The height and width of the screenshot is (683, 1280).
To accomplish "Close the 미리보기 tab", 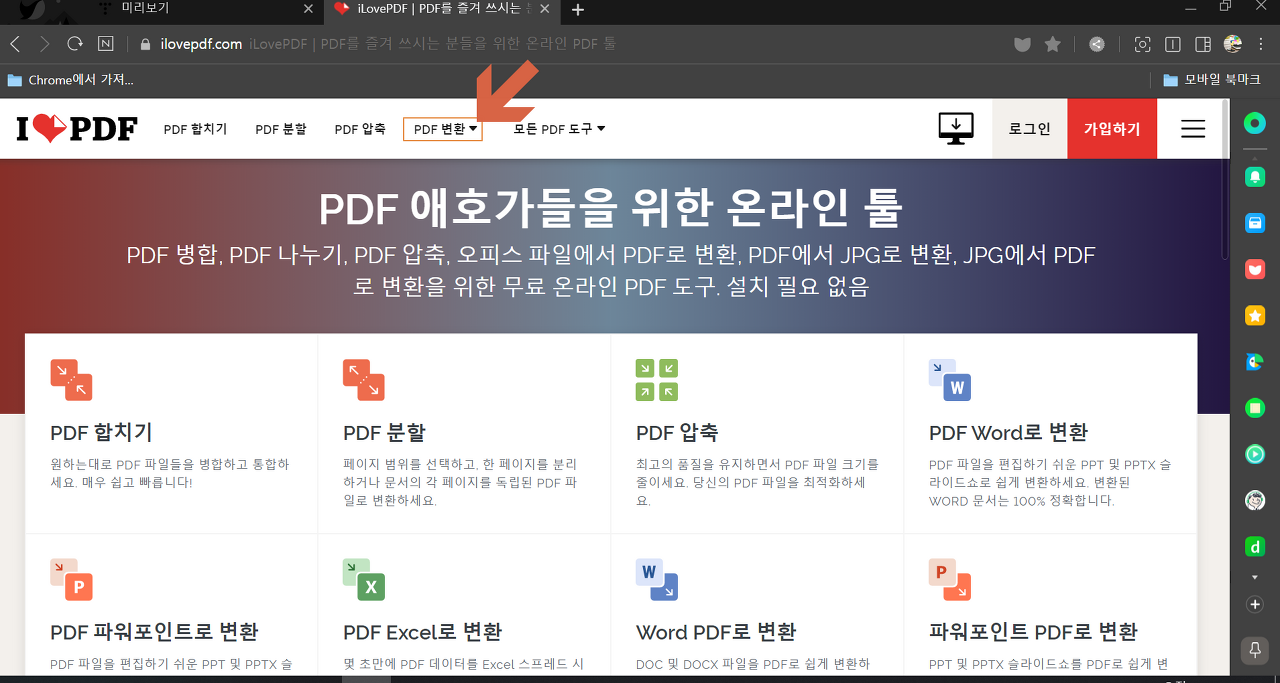I will pos(308,9).
